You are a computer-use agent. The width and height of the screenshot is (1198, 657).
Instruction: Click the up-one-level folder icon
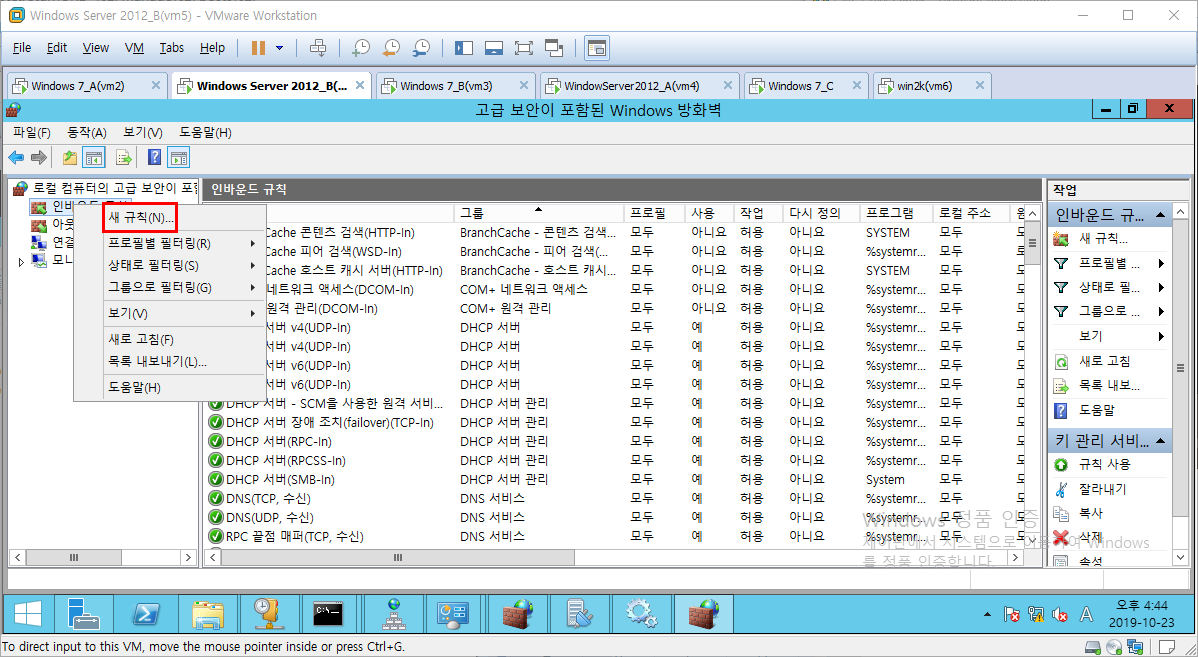tap(70, 157)
